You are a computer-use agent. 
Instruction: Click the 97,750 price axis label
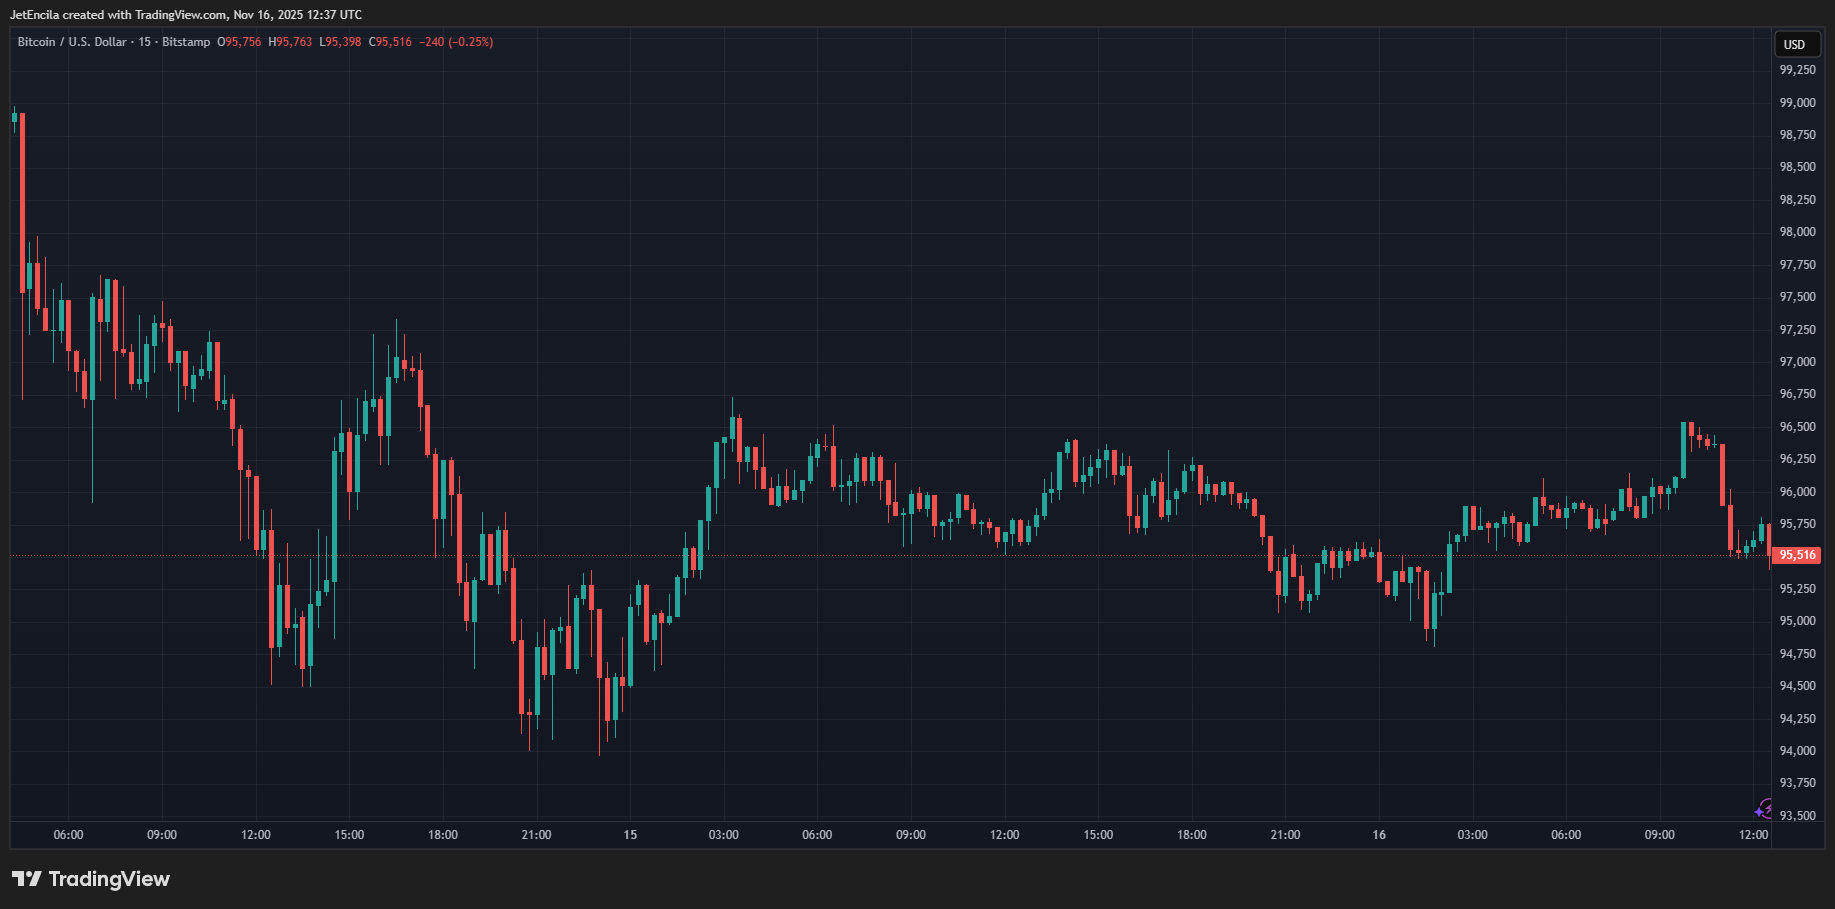(x=1797, y=265)
